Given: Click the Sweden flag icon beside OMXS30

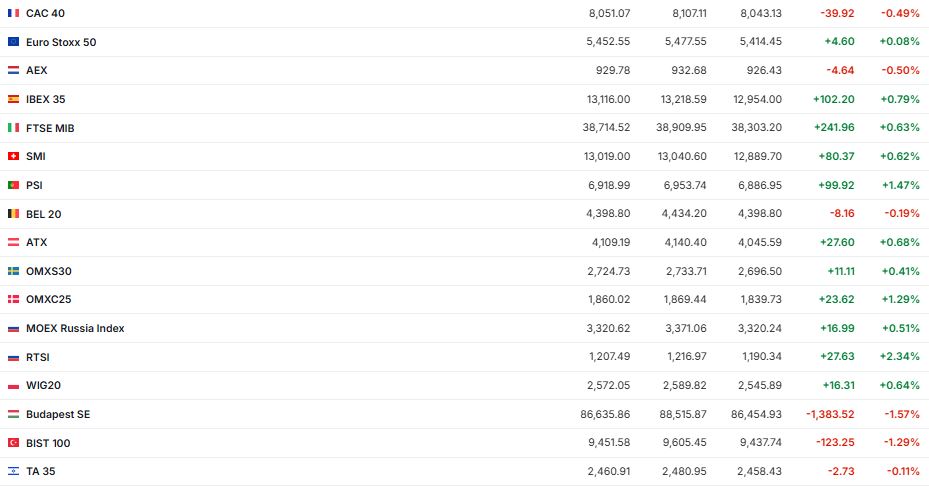Looking at the screenshot, I should (x=13, y=271).
